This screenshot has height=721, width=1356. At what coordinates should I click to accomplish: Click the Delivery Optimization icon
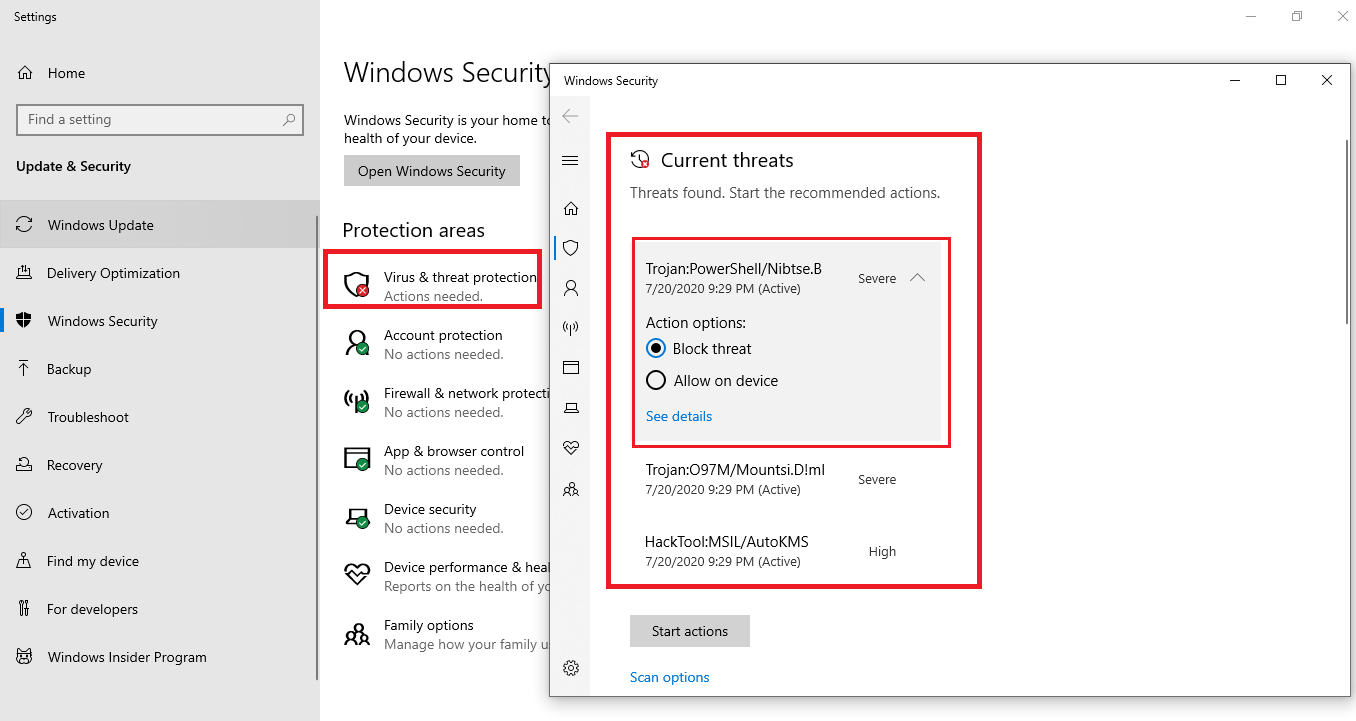(24, 273)
